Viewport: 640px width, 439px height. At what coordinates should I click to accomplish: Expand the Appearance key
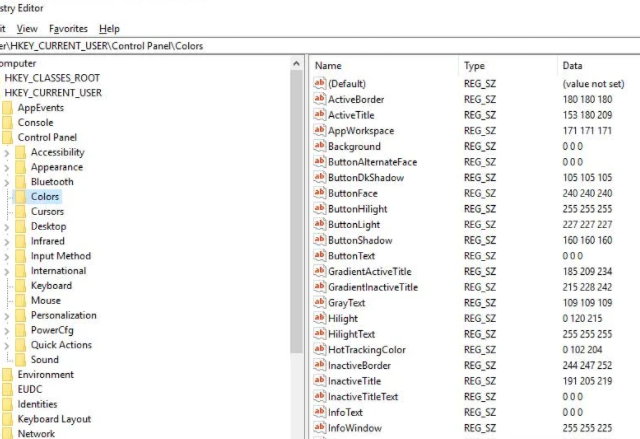(x=7, y=168)
